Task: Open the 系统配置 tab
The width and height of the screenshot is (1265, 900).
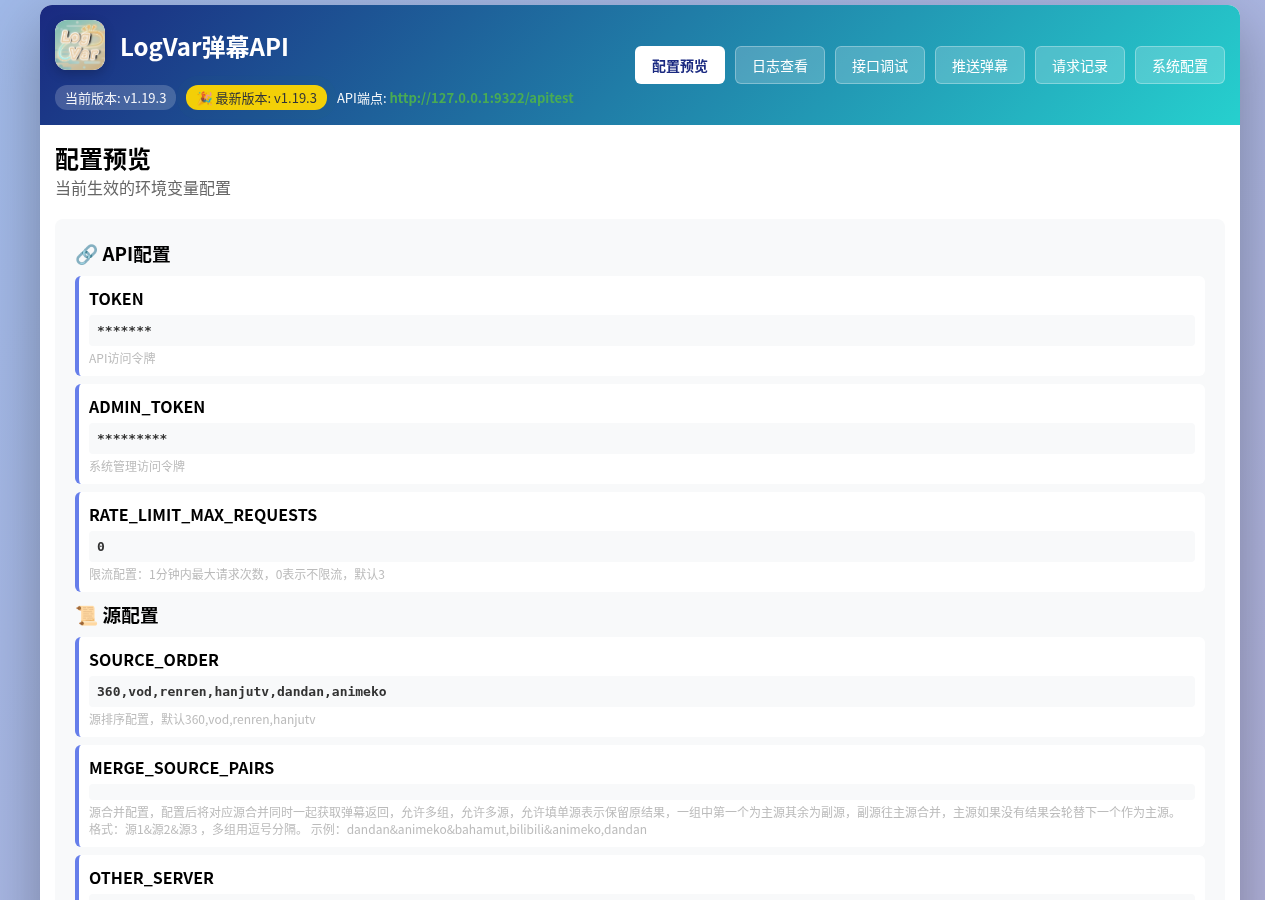Action: 1180,65
